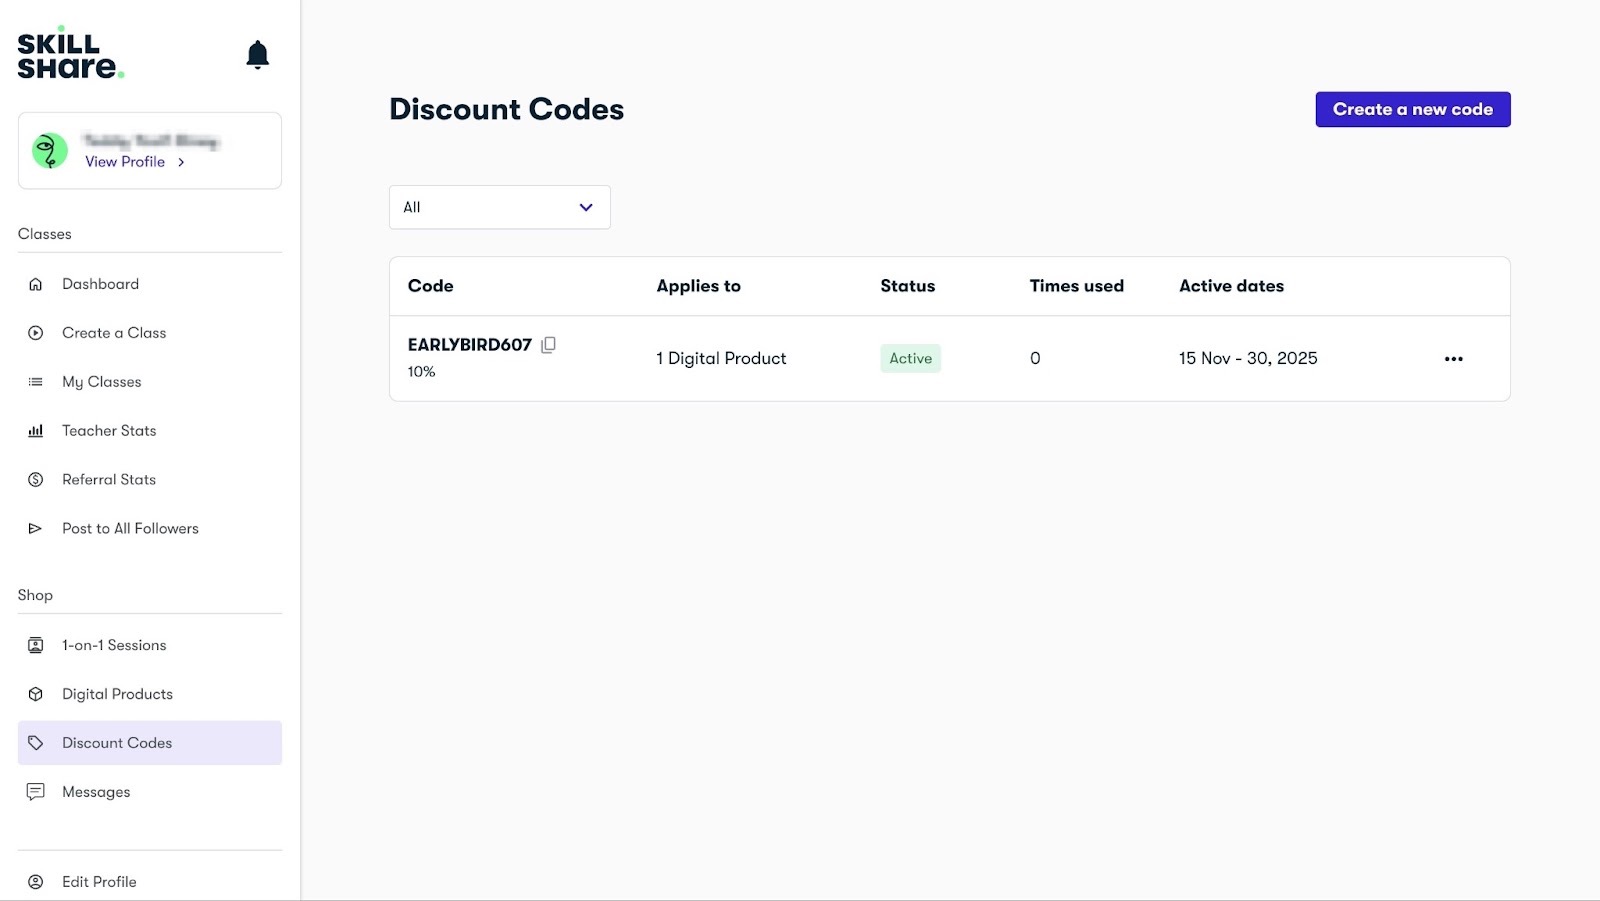Click the 1 Digital Product cell
This screenshot has height=901, width=1600.
pos(721,359)
